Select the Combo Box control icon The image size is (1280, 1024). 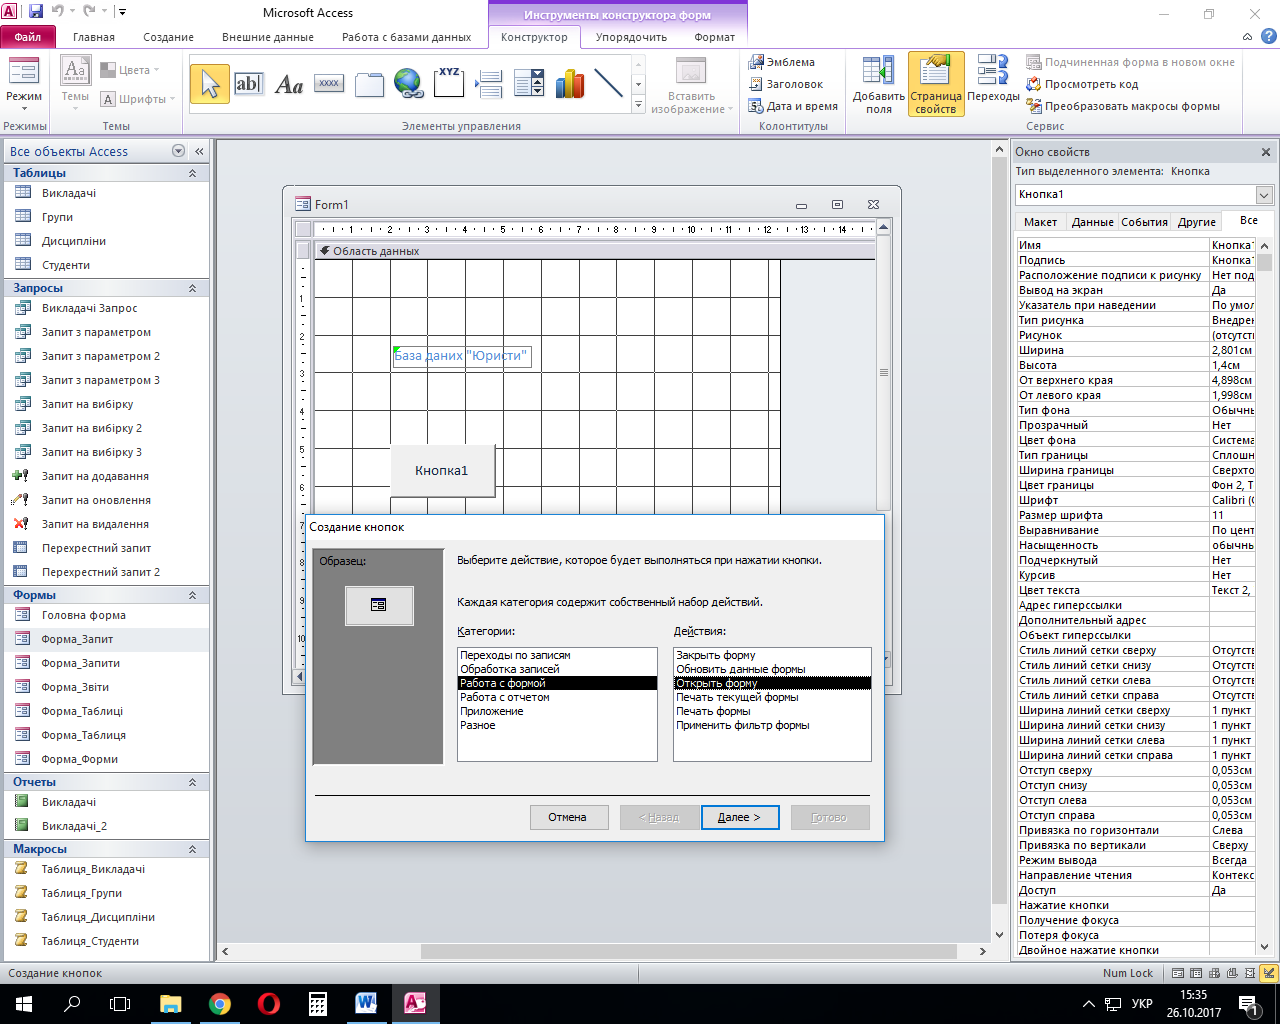point(529,84)
